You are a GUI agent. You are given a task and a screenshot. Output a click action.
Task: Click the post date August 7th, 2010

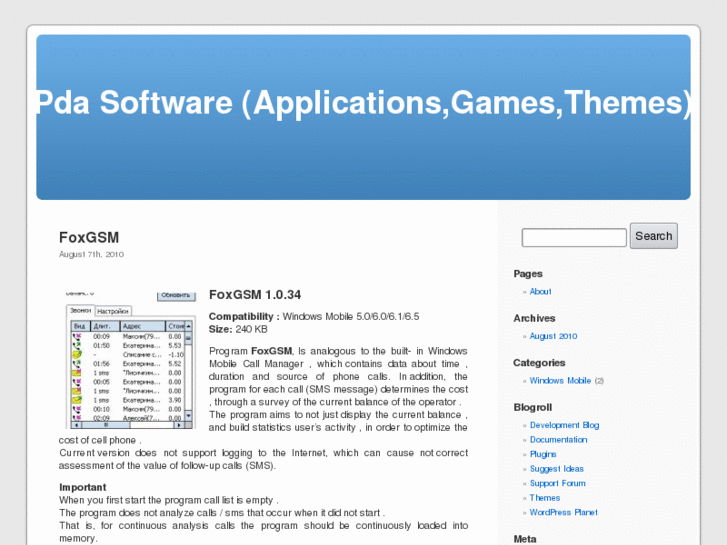91,254
